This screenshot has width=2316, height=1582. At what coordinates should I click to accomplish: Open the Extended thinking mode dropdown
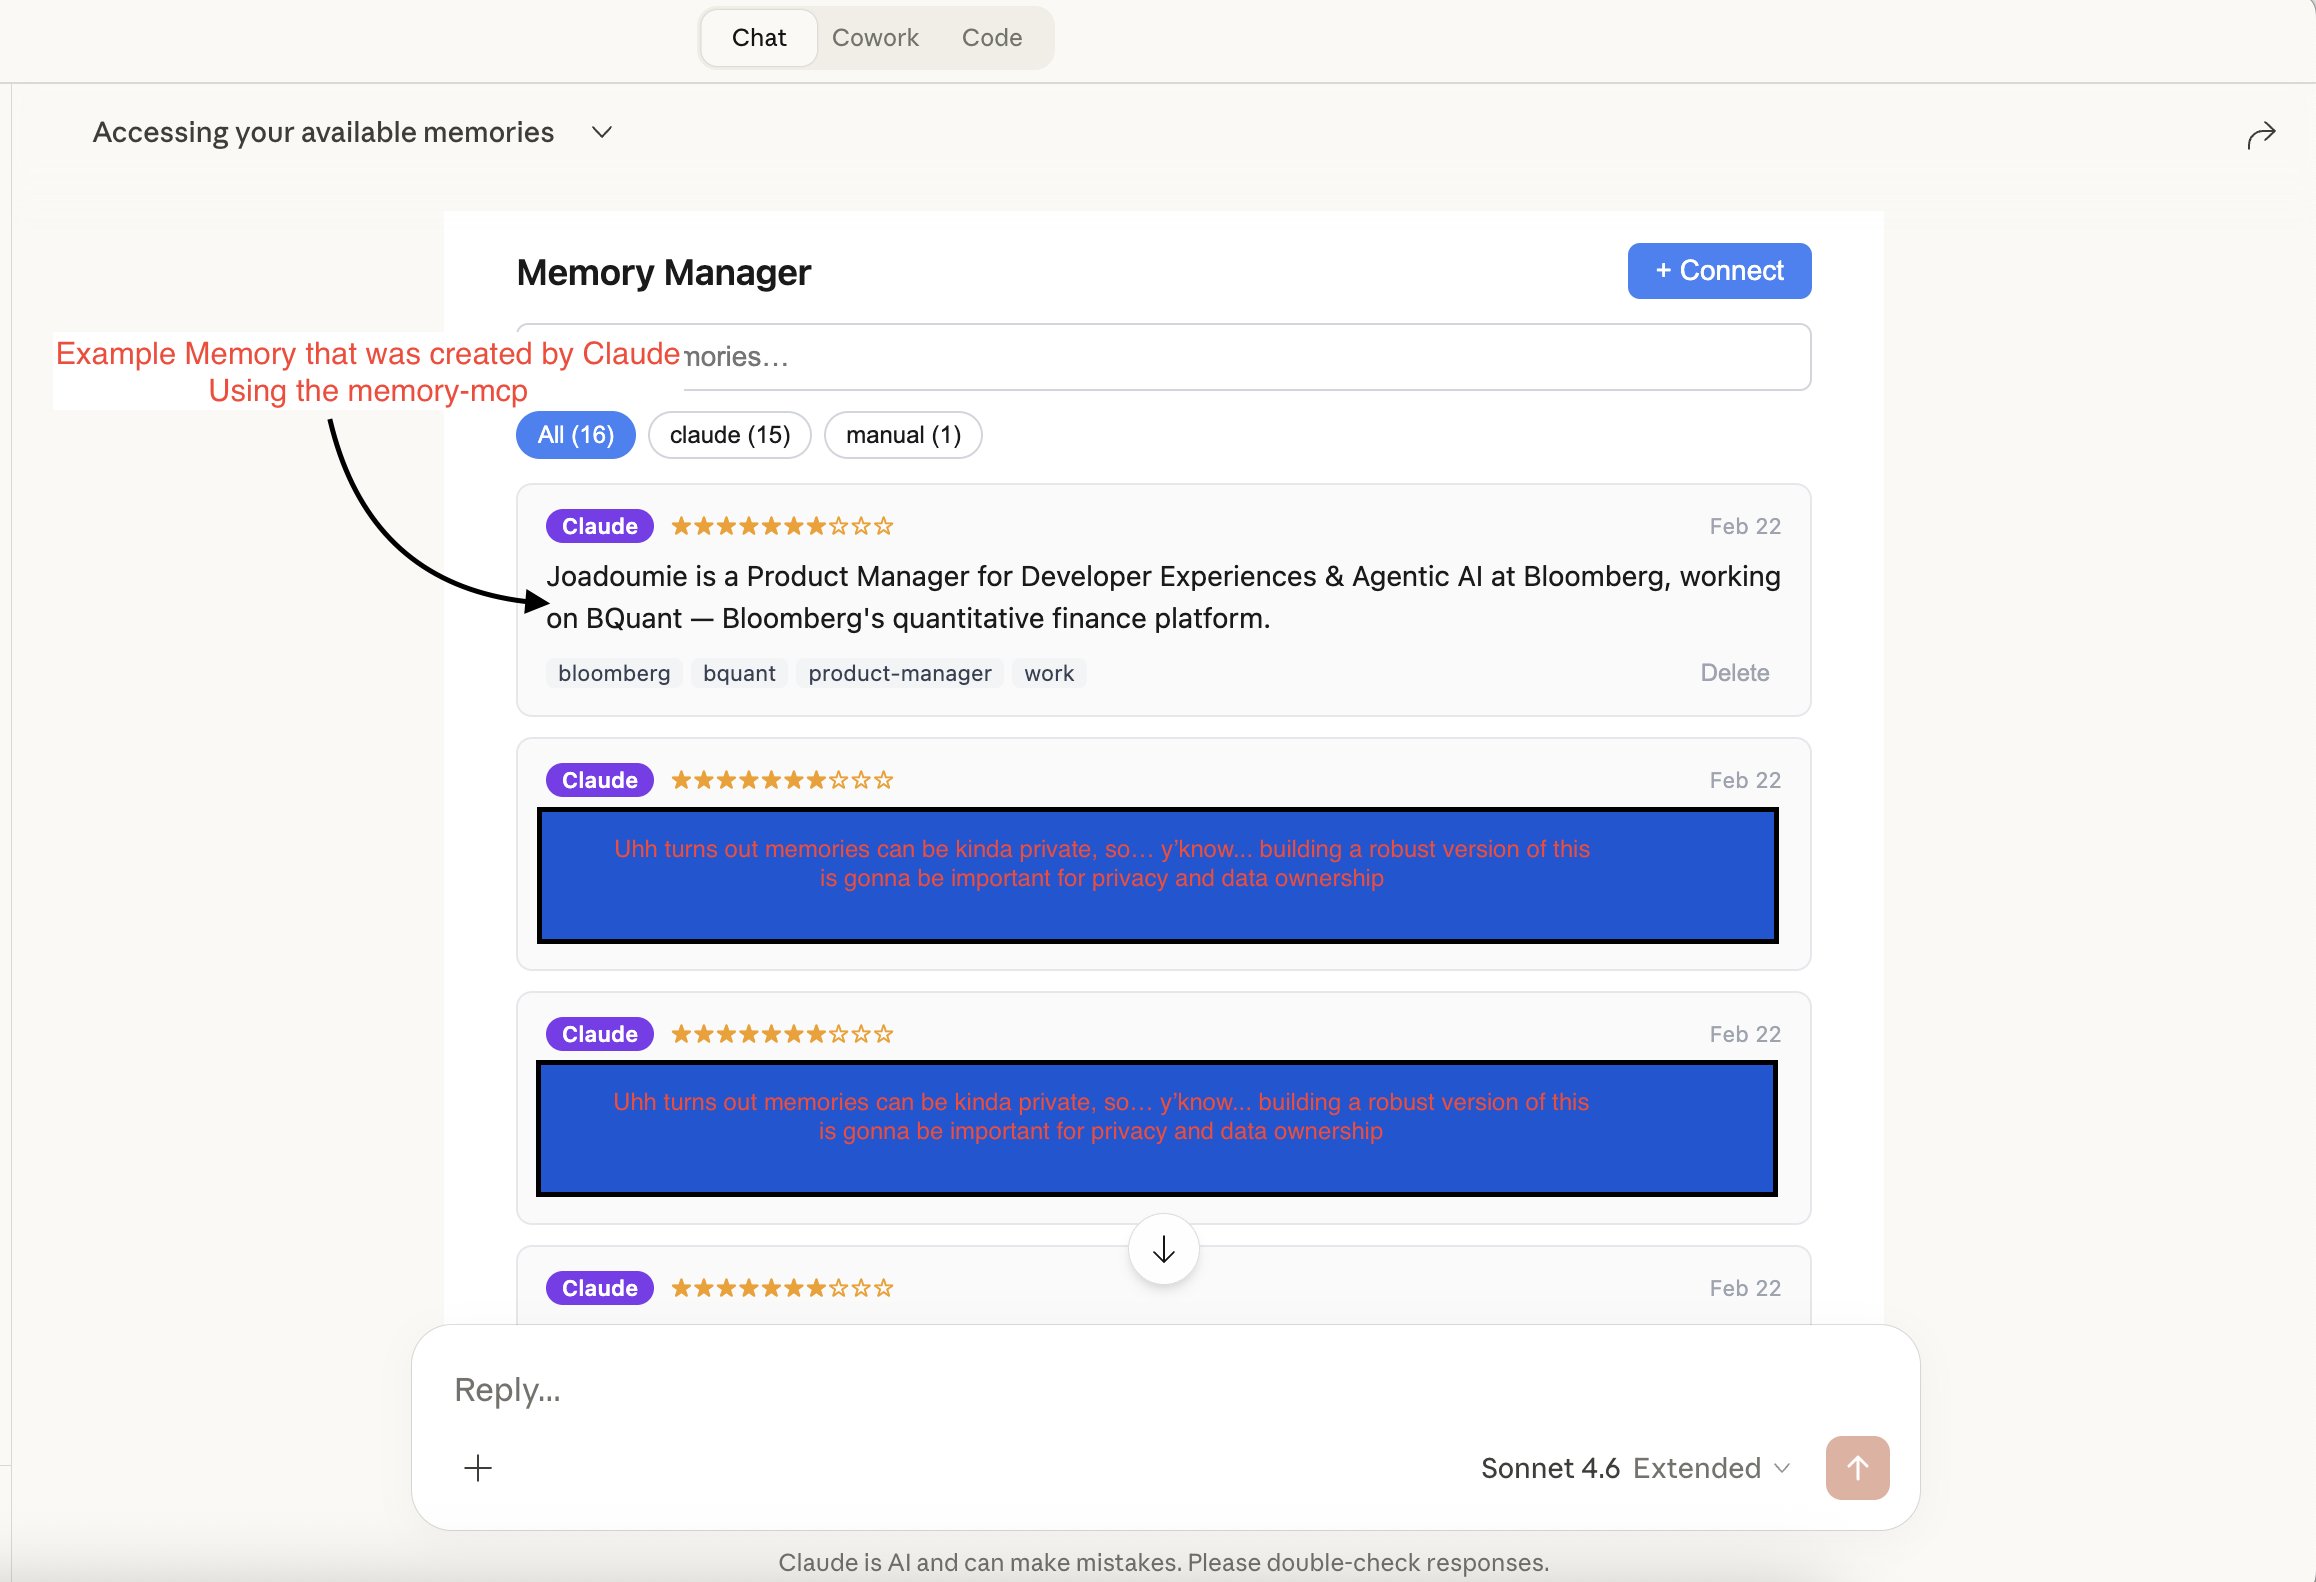(1711, 1467)
